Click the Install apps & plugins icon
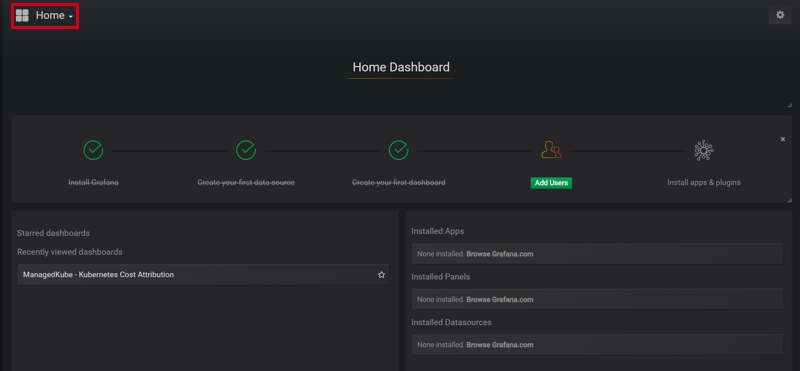This screenshot has height=371, width=800. pyautogui.click(x=704, y=151)
